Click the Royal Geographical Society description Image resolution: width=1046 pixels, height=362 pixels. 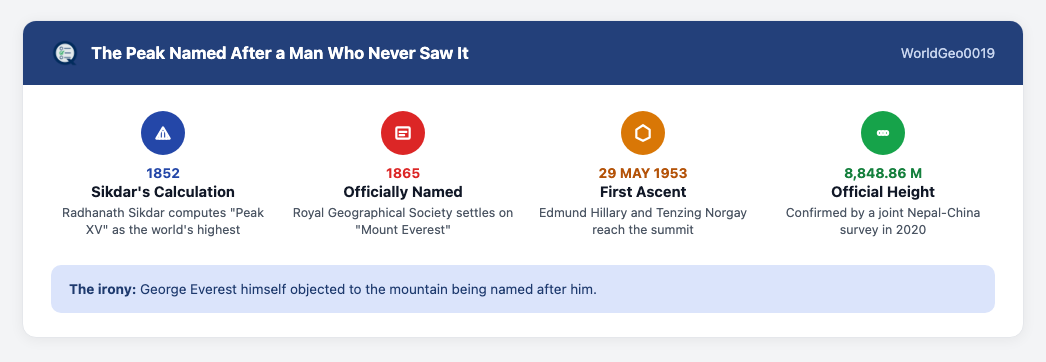403,221
